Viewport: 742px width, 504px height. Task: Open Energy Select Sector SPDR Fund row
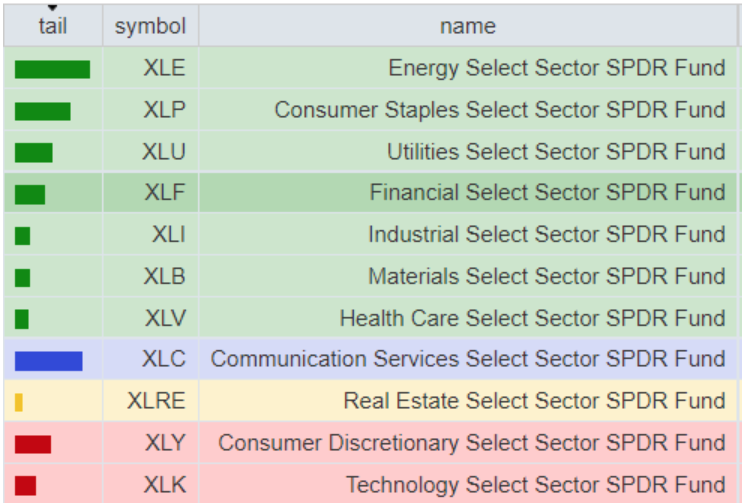click(x=556, y=68)
